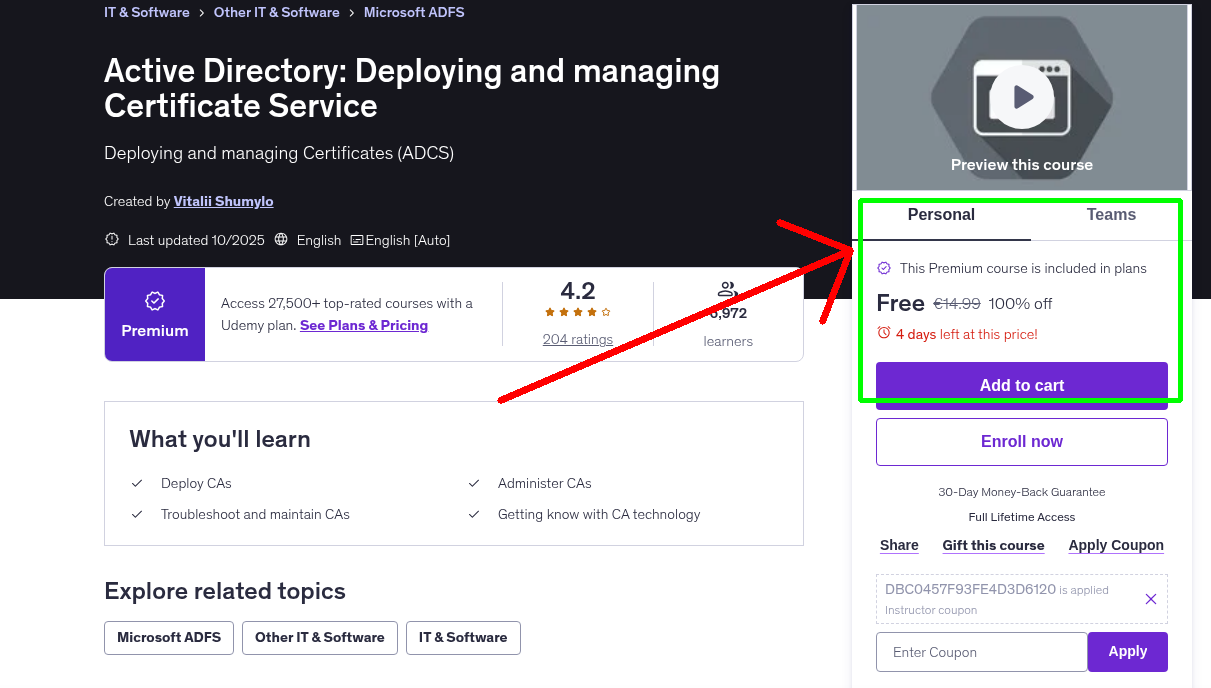The height and width of the screenshot is (688, 1211).
Task: Click the captions icon beside English [Auto]
Action: [x=356, y=240]
